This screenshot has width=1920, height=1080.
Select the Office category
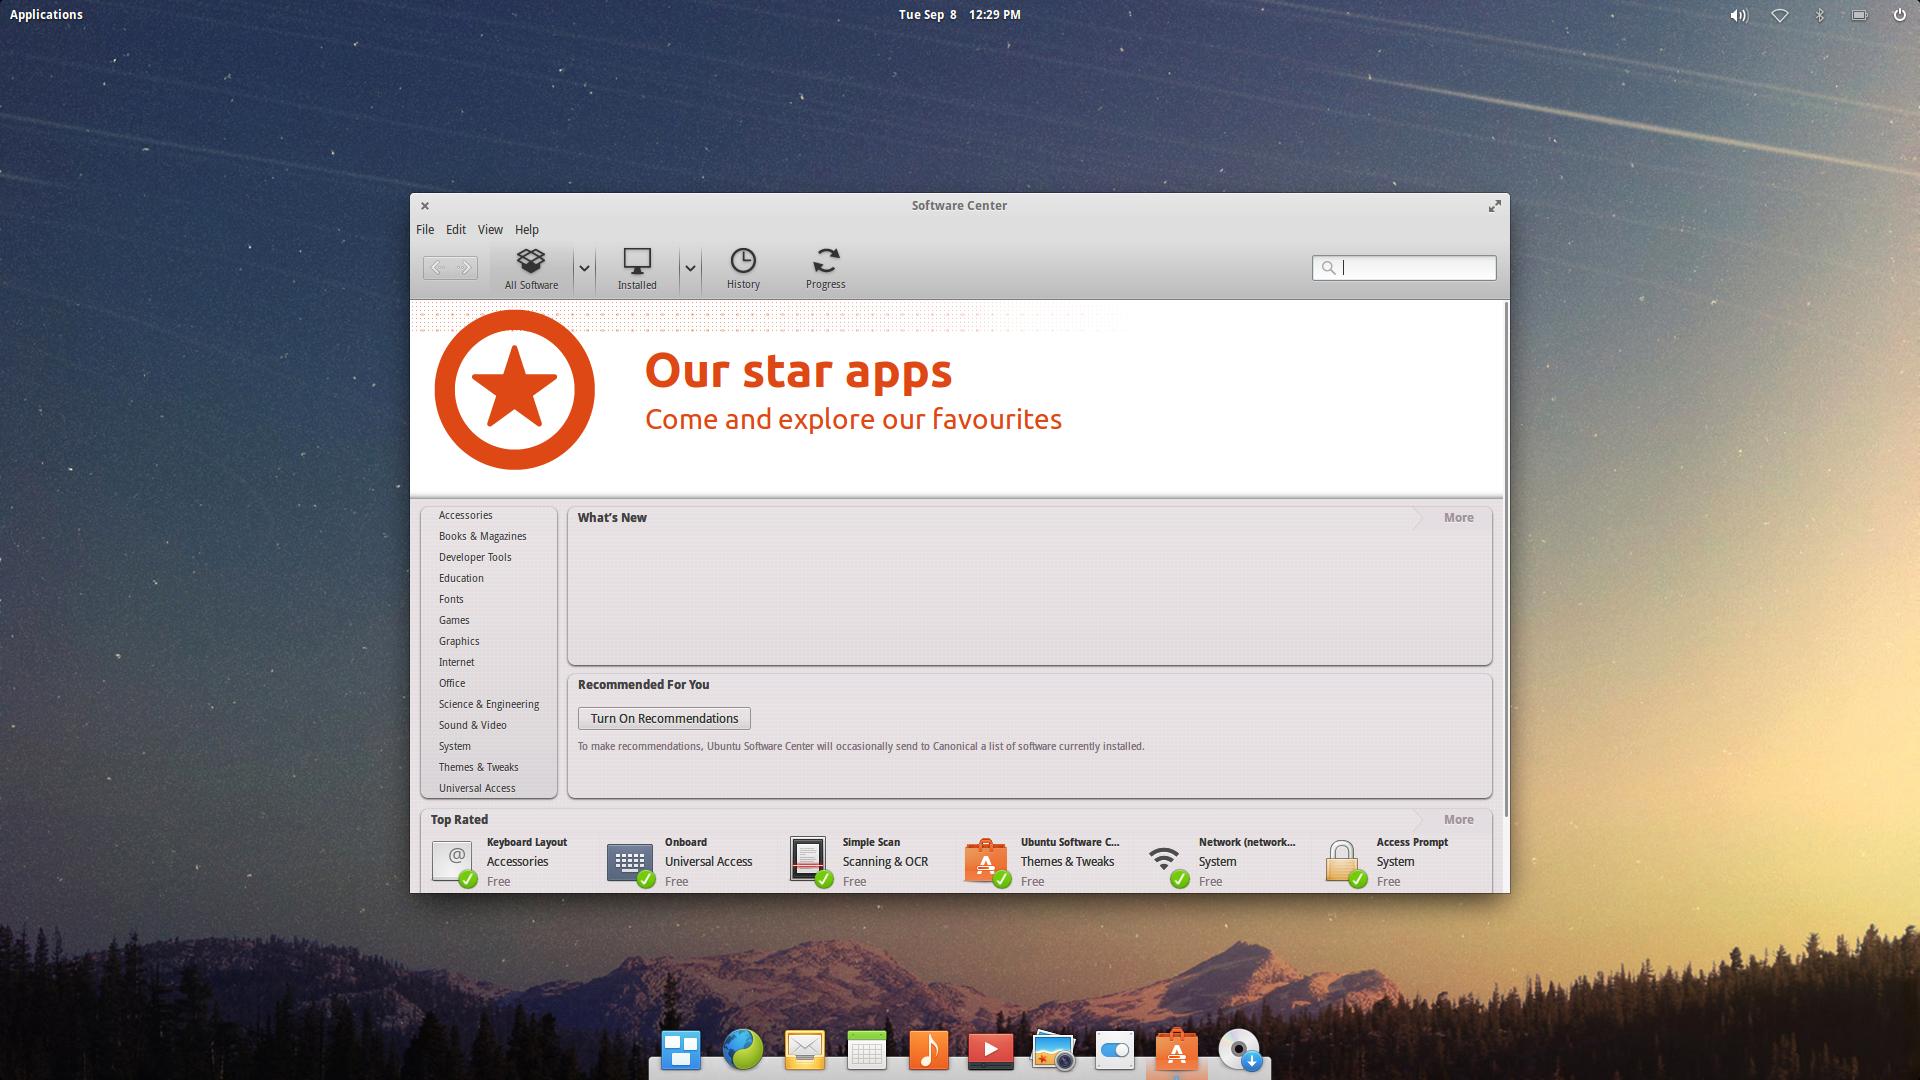click(452, 683)
